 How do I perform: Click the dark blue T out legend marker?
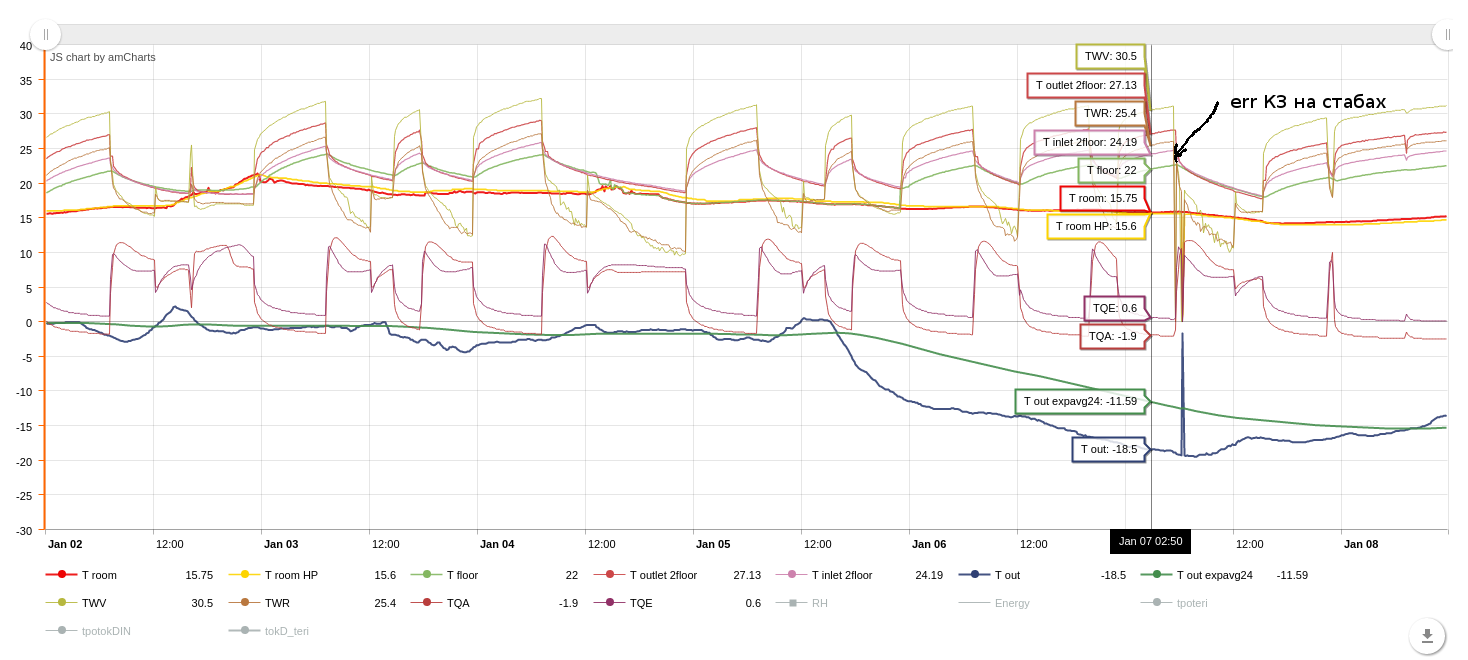pos(974,575)
